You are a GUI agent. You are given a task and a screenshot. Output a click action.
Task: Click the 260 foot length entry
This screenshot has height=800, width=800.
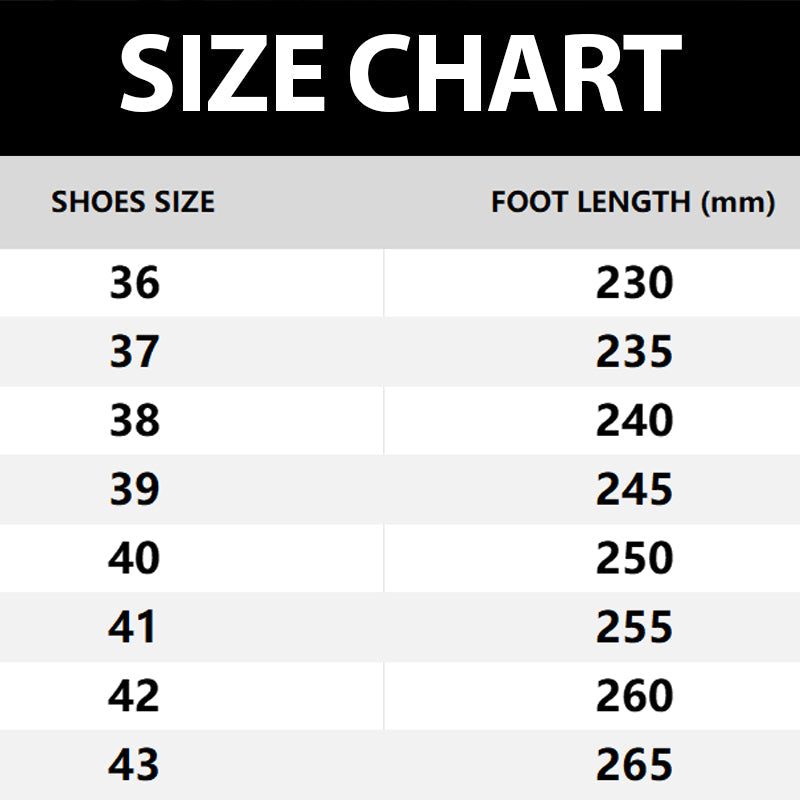coord(635,696)
